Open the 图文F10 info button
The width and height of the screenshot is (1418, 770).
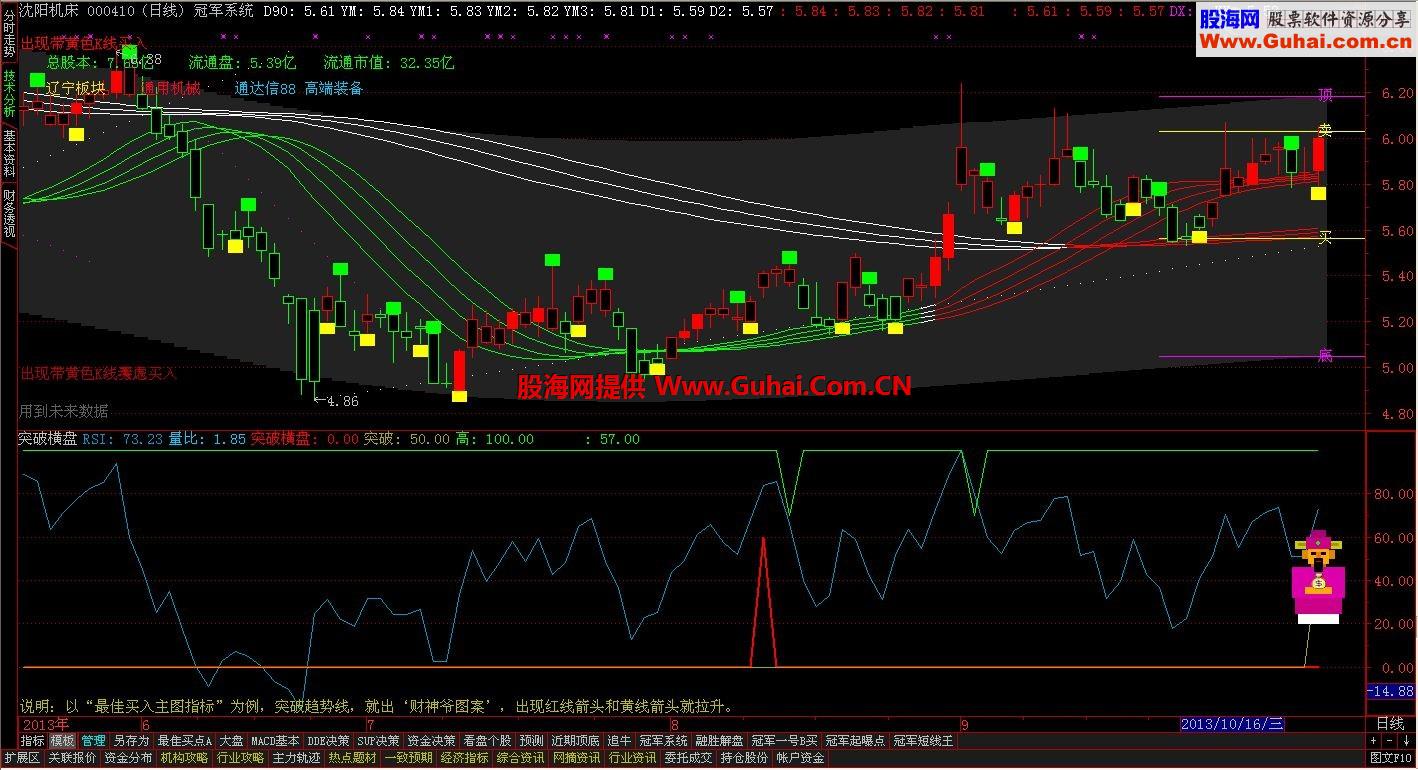[1391, 758]
